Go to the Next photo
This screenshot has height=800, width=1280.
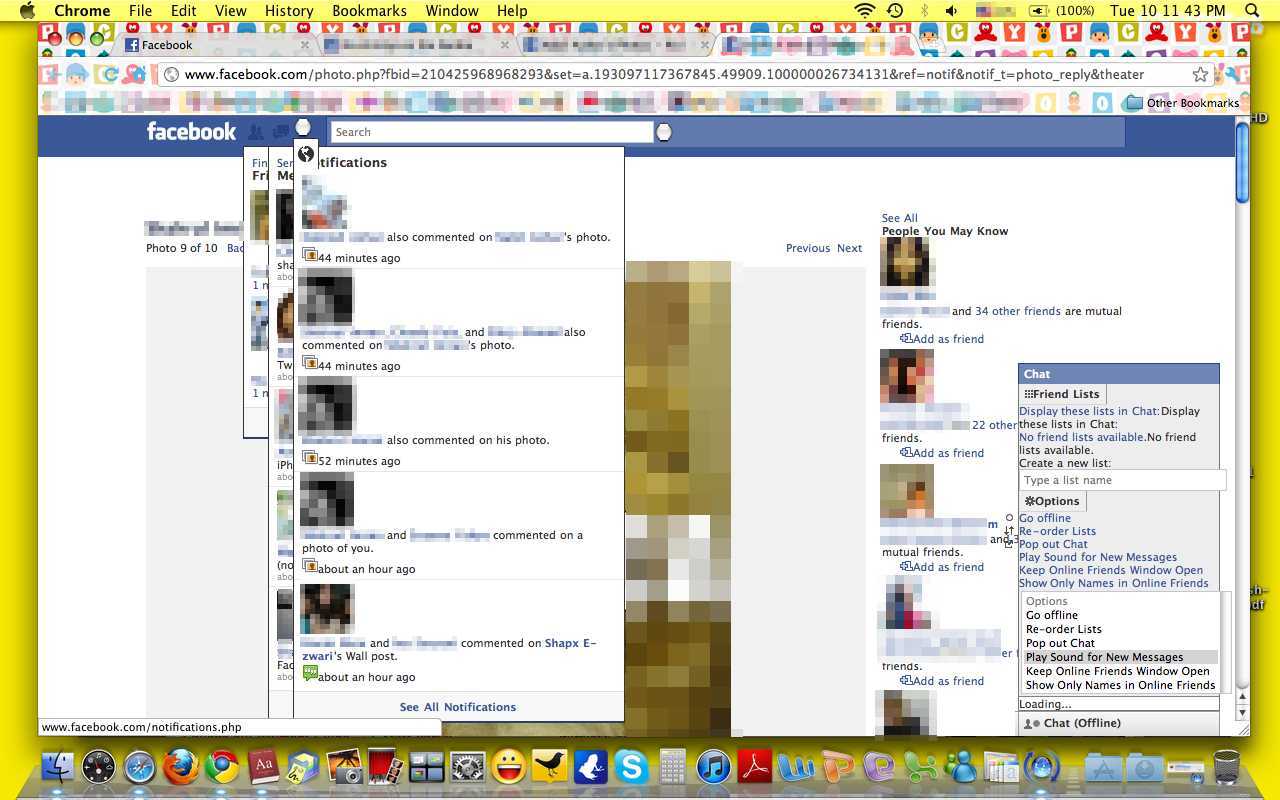[x=849, y=248]
